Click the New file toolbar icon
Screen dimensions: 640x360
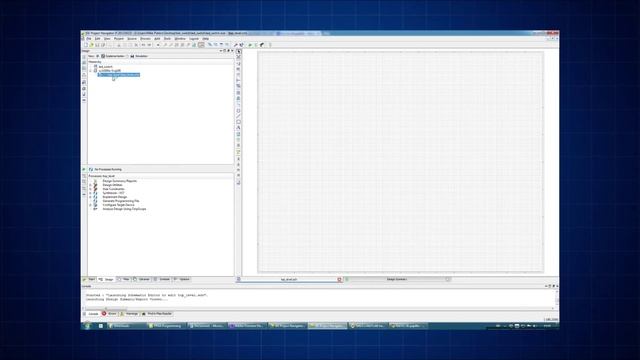pos(86,45)
